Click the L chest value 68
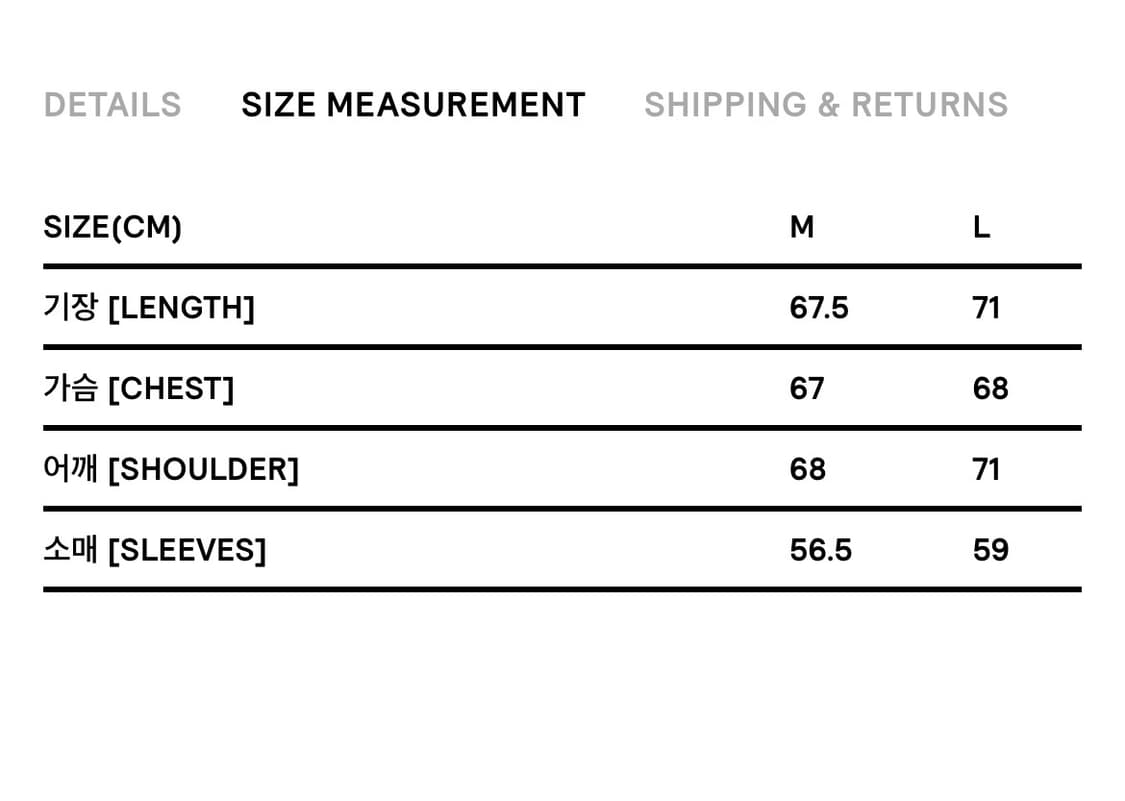 click(x=990, y=388)
